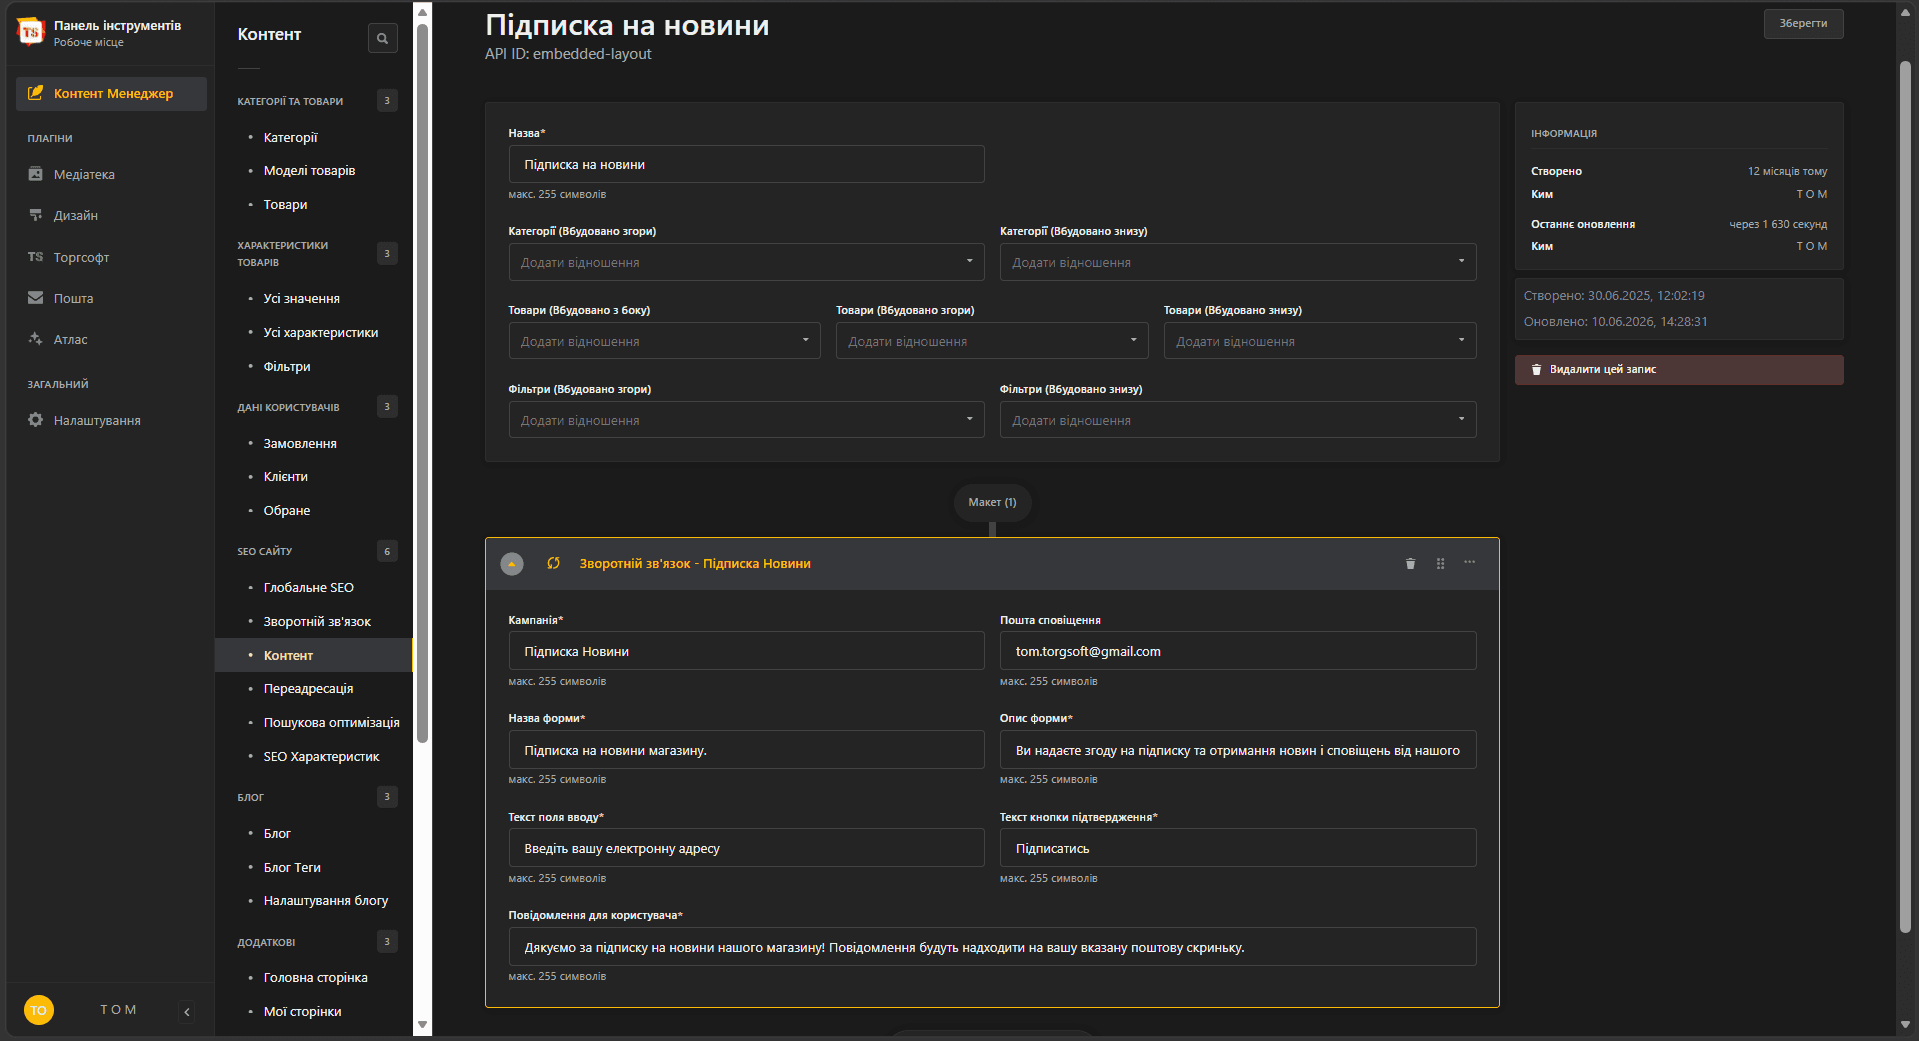Collapse the left sidebar with chevron icon
The width and height of the screenshot is (1919, 1041).
point(187,1012)
